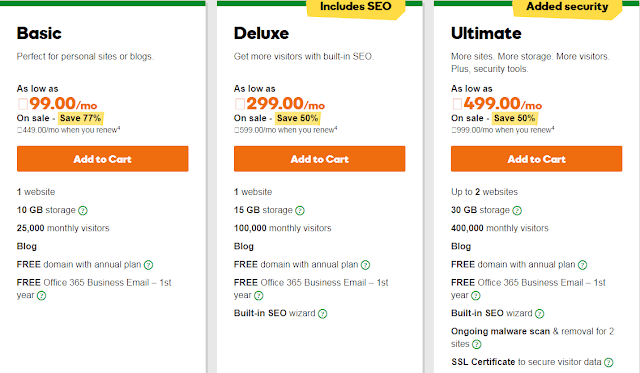The height and width of the screenshot is (373, 640).
Task: Click 25,000 monthly visitors text
Action: click(x=63, y=228)
